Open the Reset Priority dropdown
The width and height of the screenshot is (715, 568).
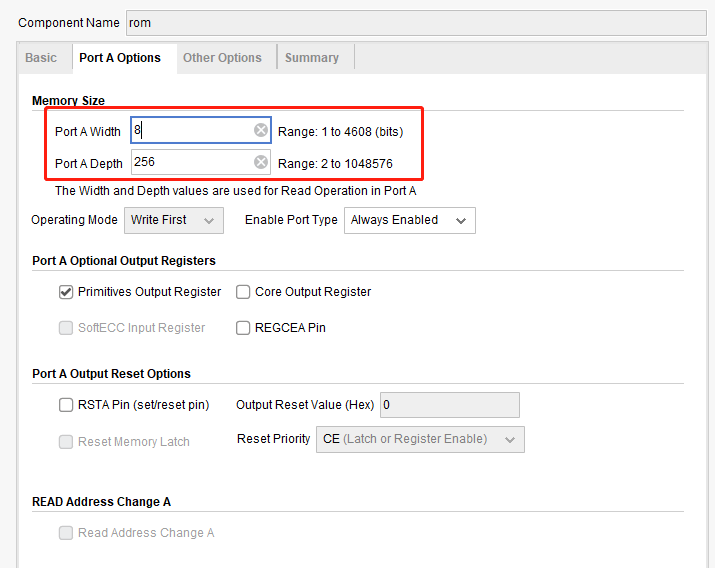click(420, 439)
